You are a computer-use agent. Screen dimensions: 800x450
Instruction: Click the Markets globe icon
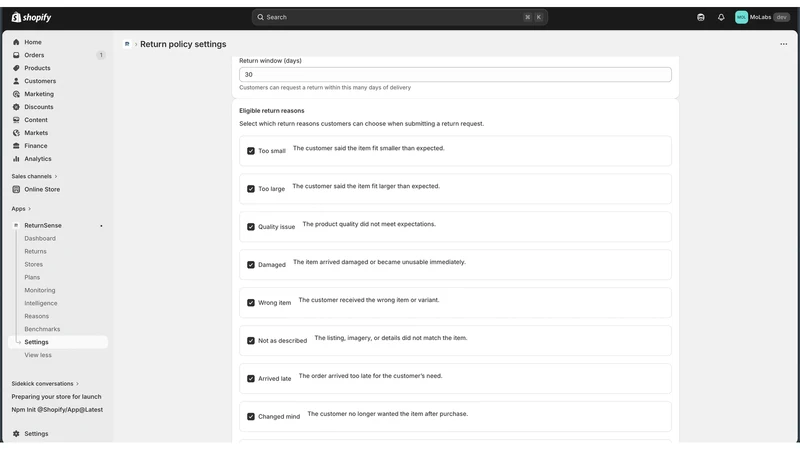pyautogui.click(x=16, y=133)
